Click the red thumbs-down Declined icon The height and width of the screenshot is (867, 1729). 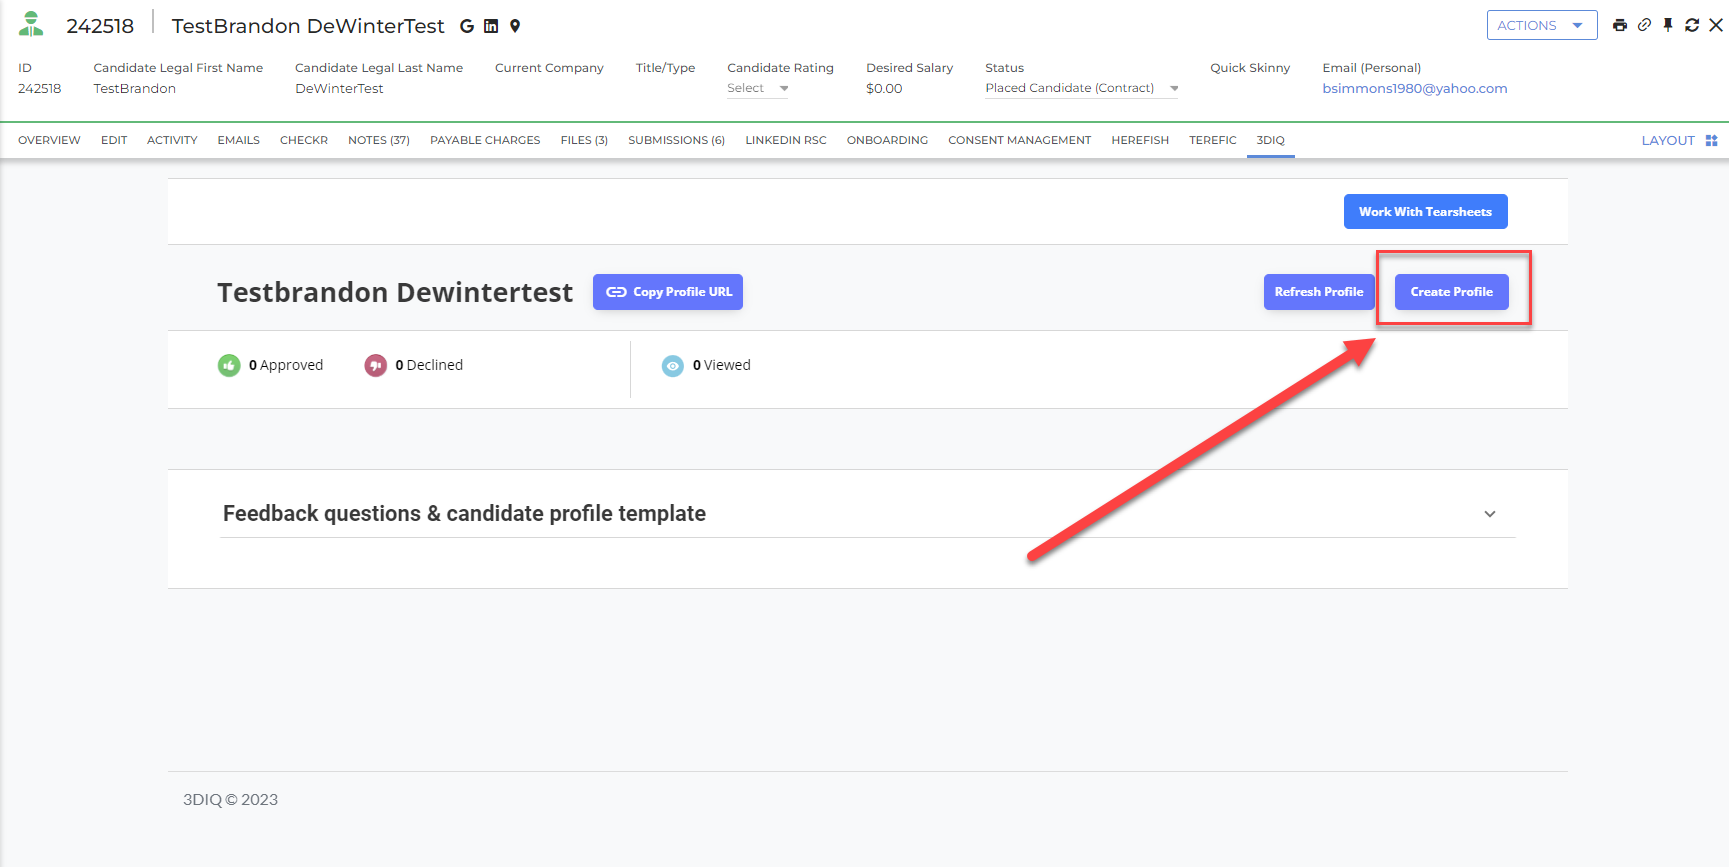[375, 366]
